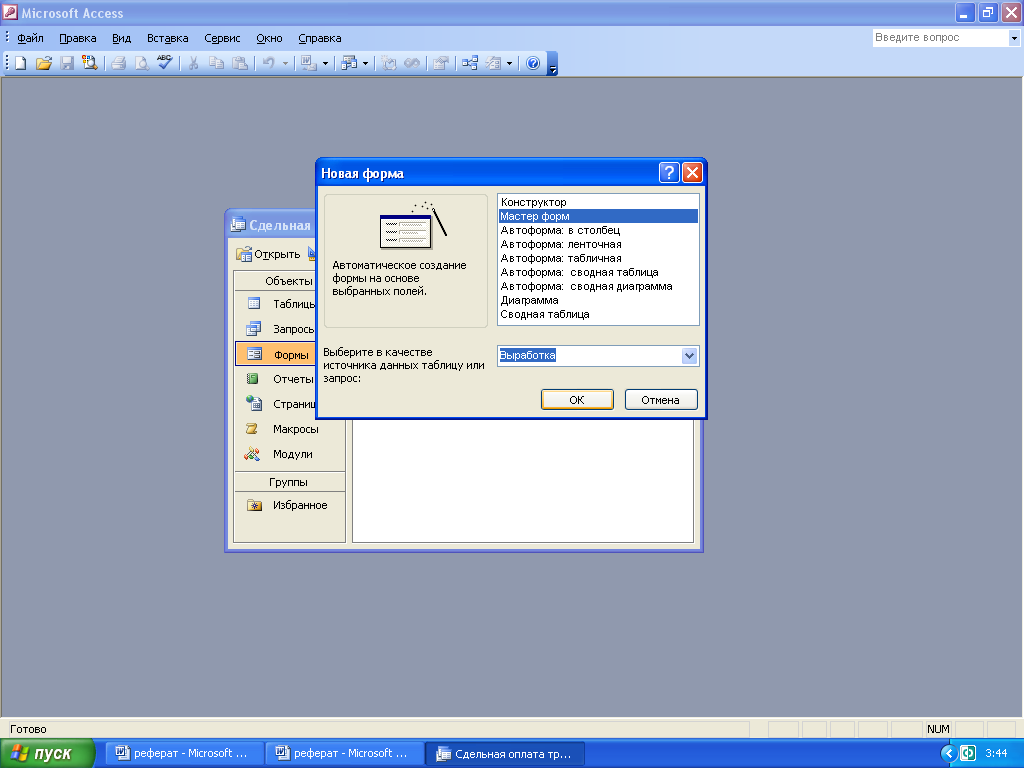The image size is (1024, 768).
Task: Select 'Сводная таблица' list entry
Action: point(598,314)
